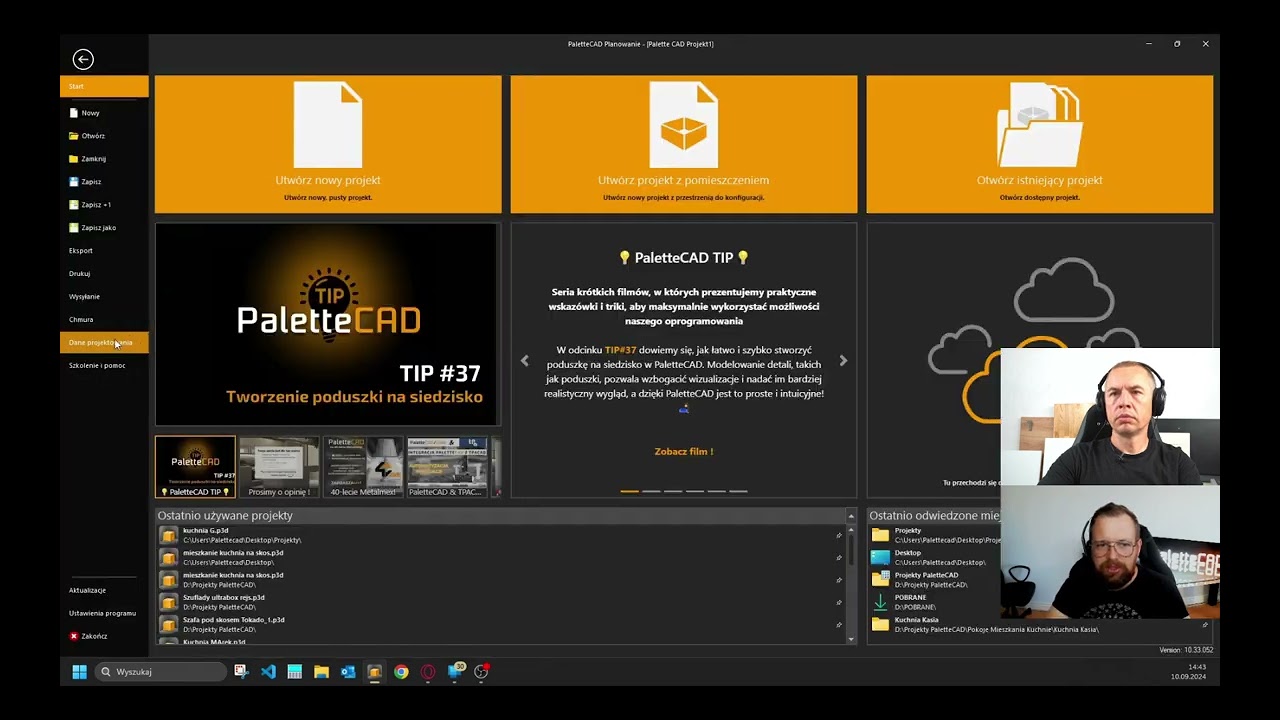The width and height of the screenshot is (1280, 720).
Task: Select Otwórz in the sidebar
Action: 93,136
